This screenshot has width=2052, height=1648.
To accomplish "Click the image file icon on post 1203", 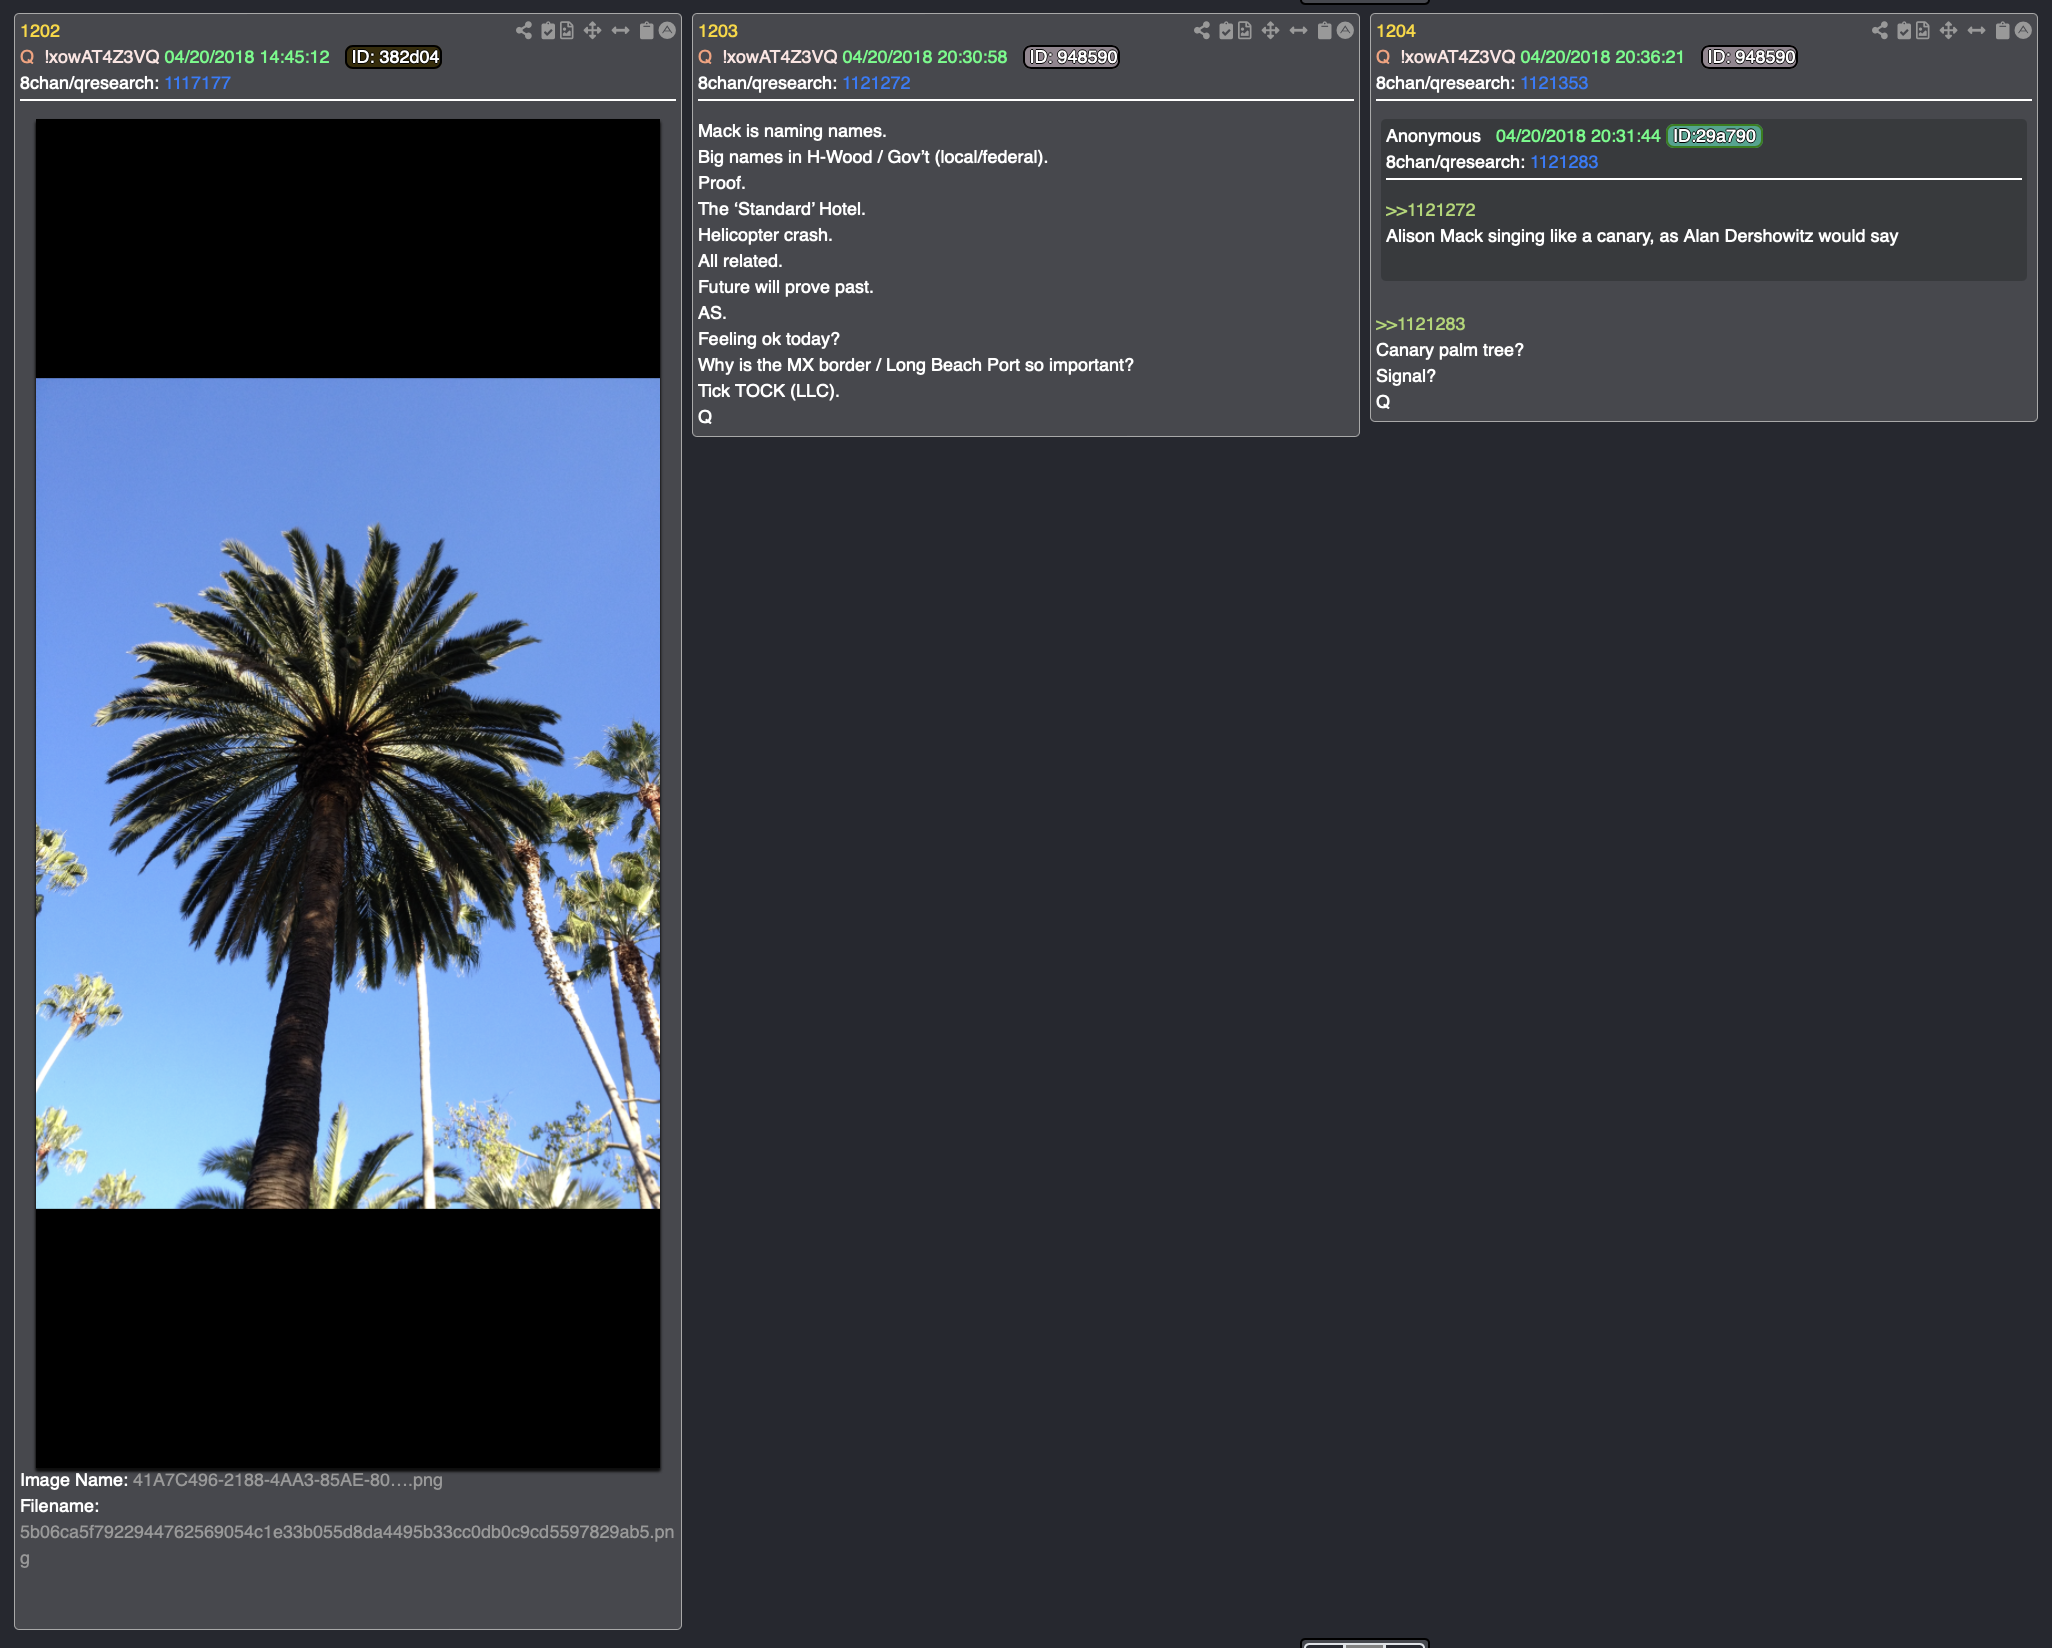I will 1245,31.
